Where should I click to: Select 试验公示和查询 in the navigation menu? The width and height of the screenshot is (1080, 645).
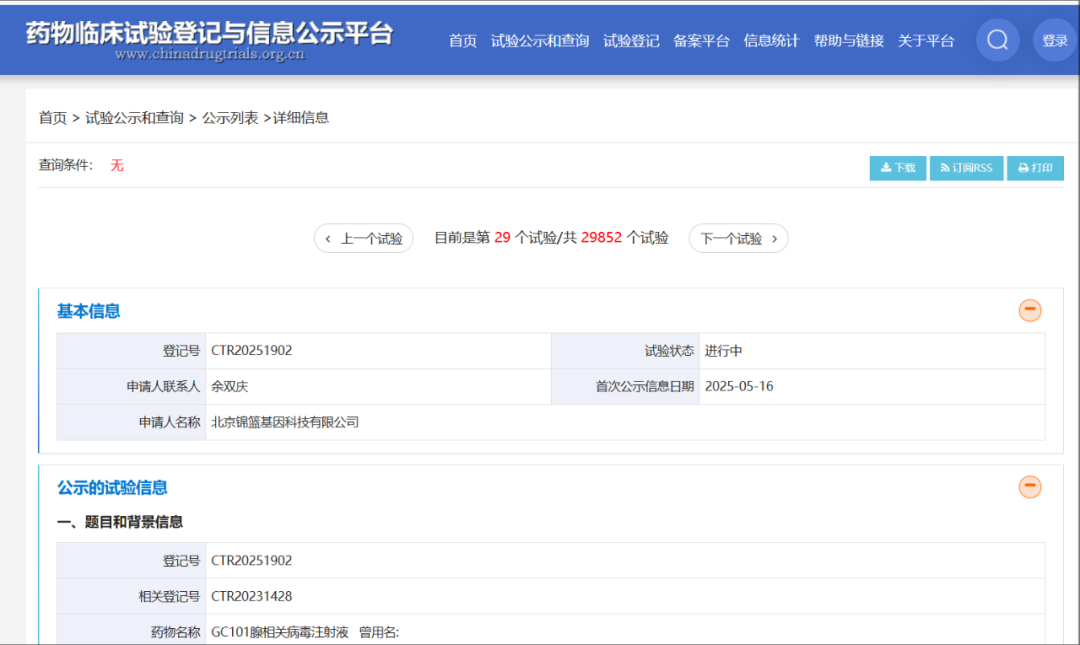tap(539, 41)
